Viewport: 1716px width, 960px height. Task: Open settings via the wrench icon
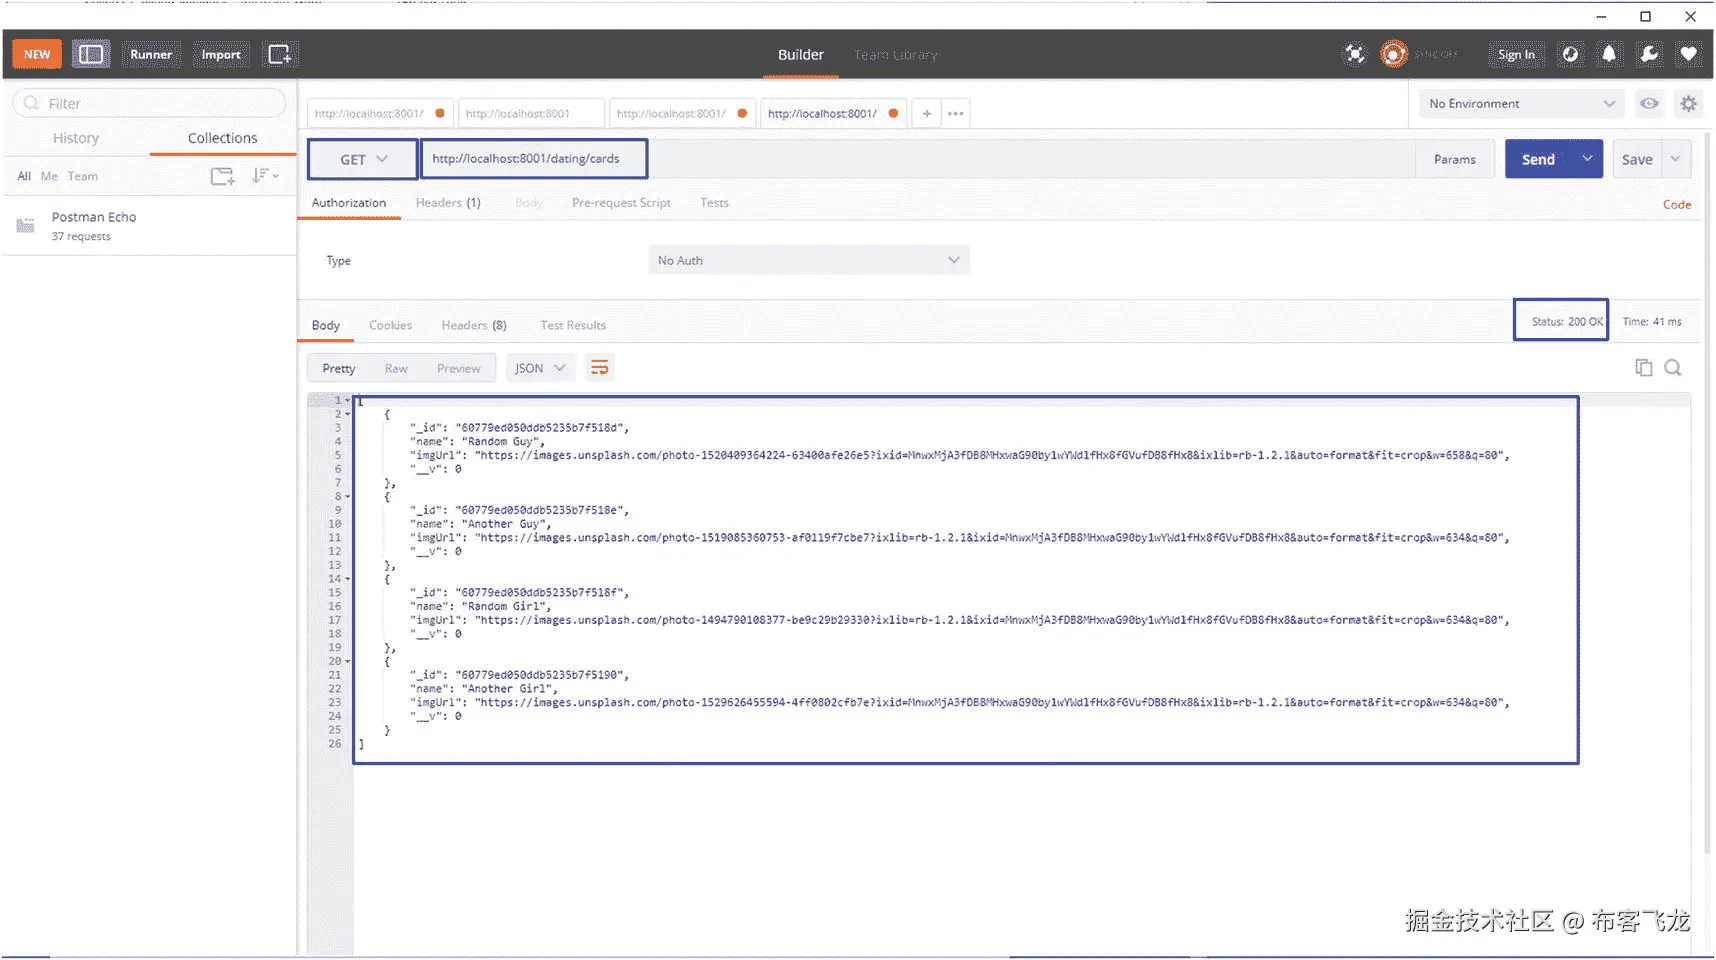tap(1649, 54)
